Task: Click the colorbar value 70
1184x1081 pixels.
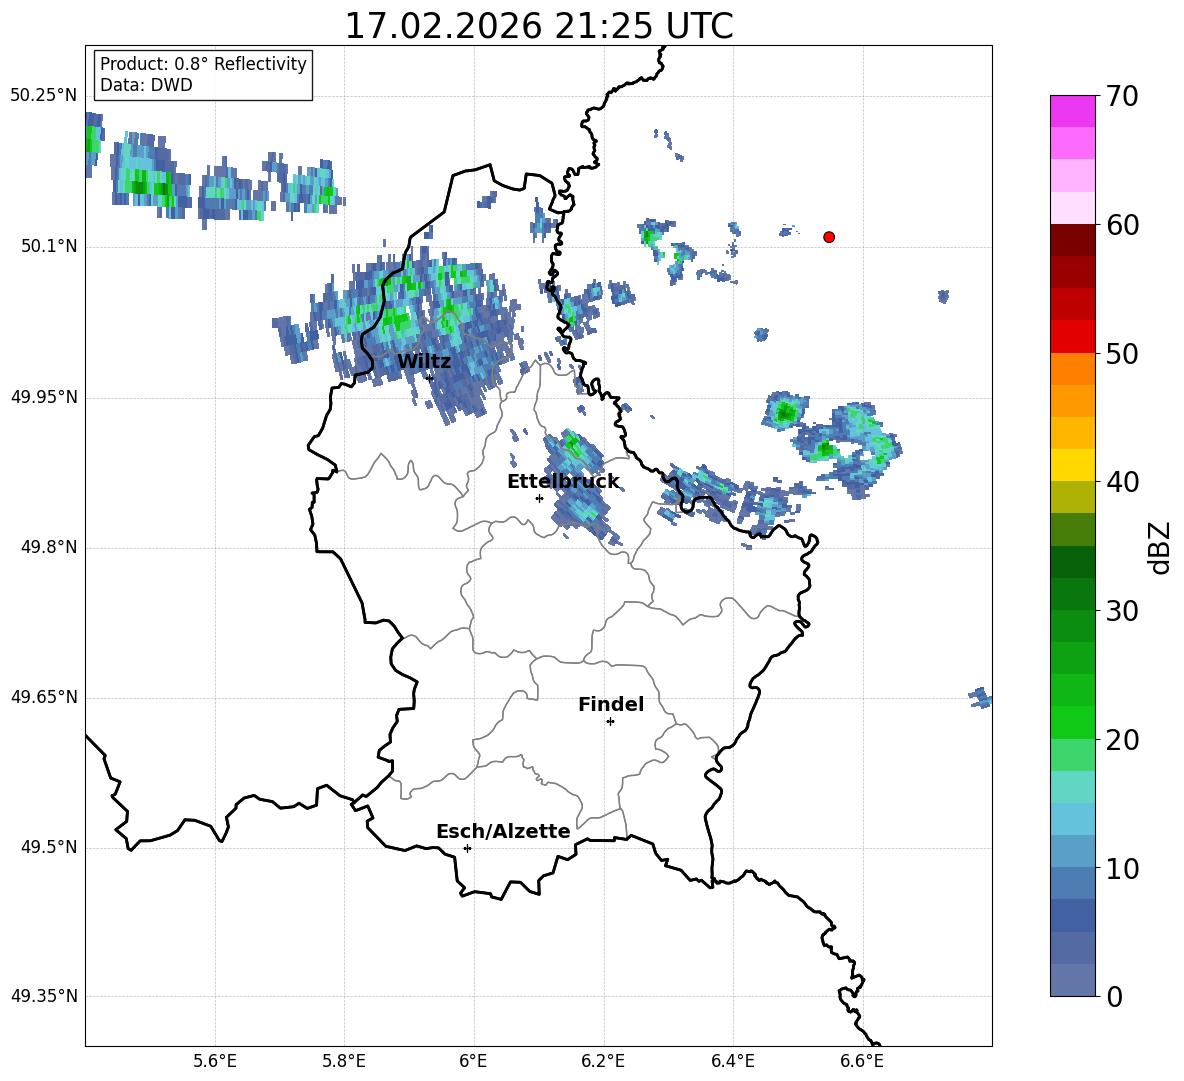Action: pos(1122,97)
